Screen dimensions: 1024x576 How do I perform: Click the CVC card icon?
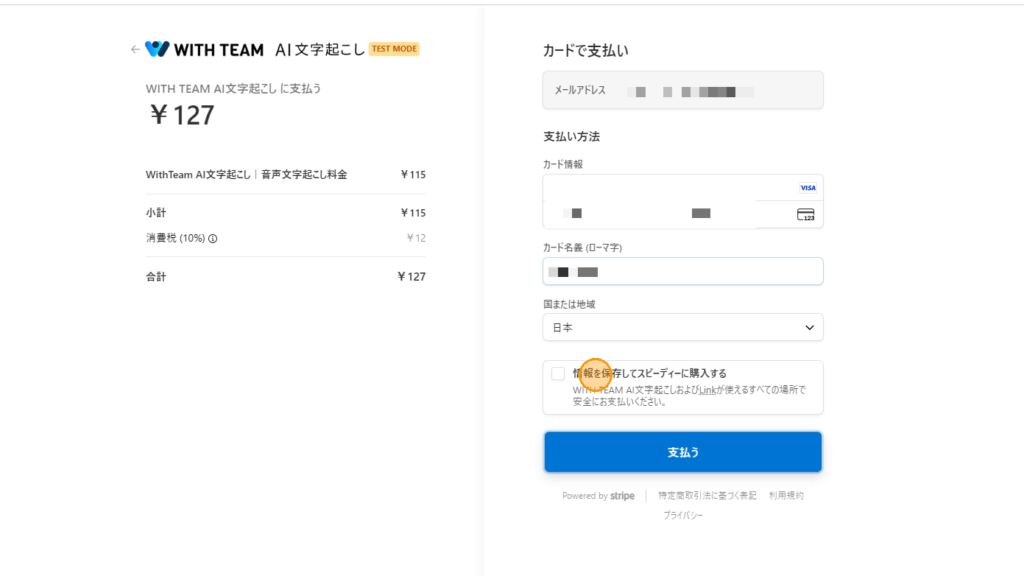[x=806, y=214]
